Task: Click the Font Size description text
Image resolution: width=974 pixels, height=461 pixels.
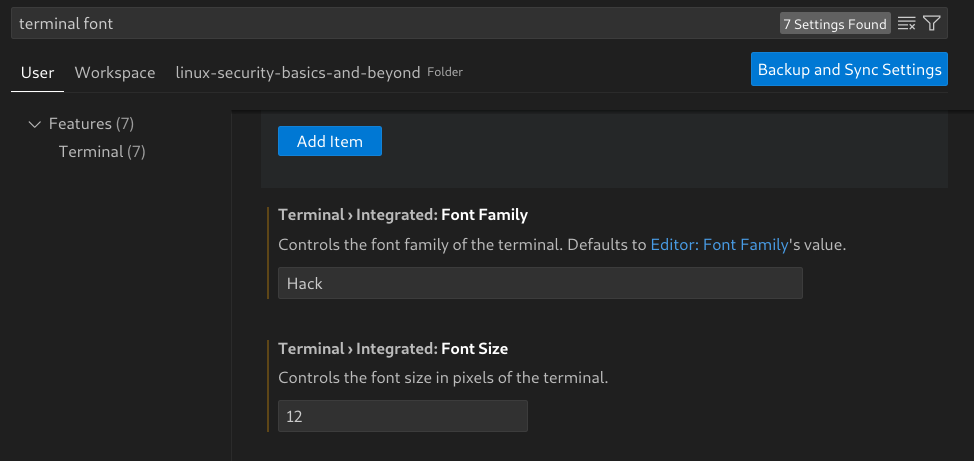Action: 443,378
